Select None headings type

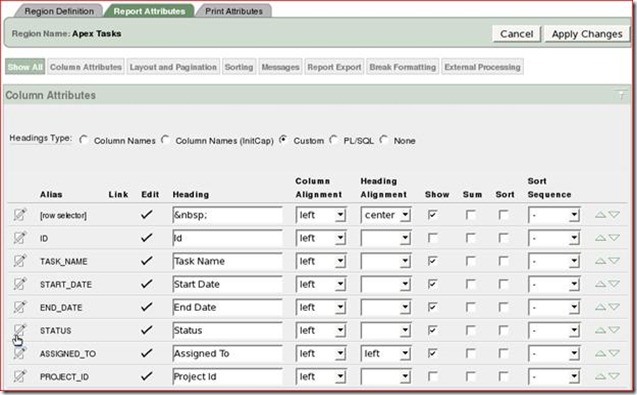click(x=384, y=140)
